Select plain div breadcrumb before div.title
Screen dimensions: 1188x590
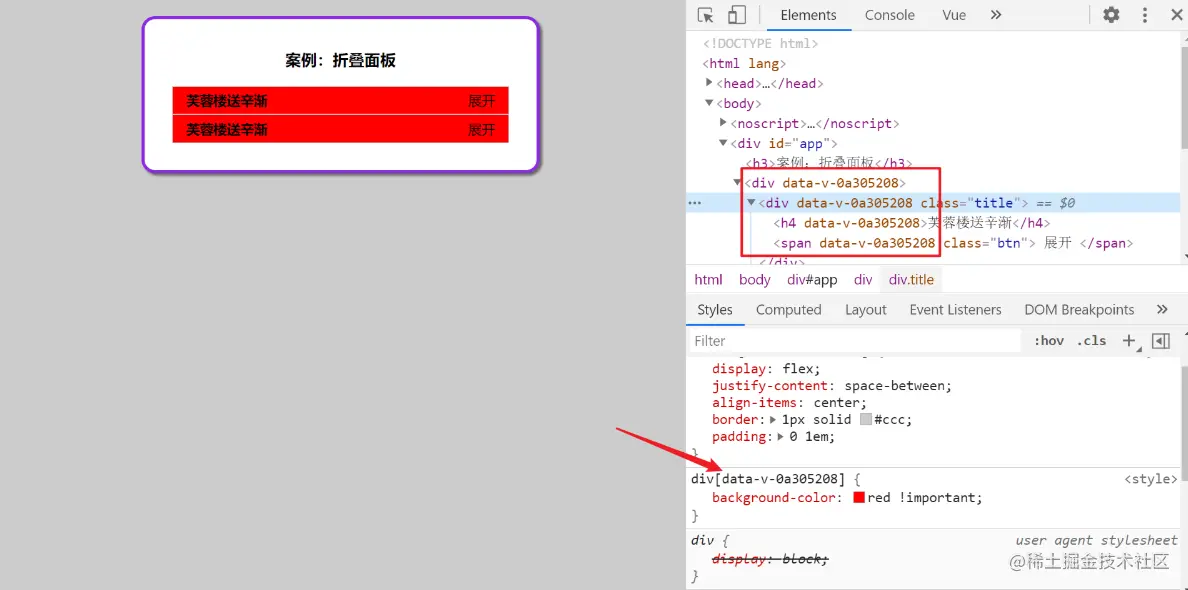863,279
